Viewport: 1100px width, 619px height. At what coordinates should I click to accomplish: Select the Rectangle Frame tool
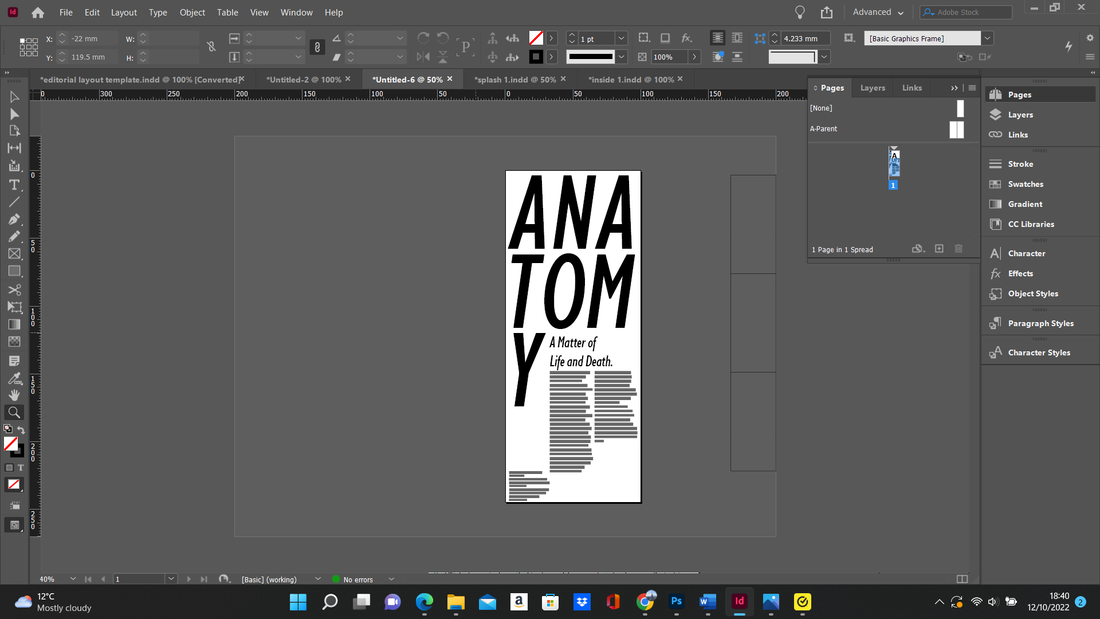tap(14, 254)
